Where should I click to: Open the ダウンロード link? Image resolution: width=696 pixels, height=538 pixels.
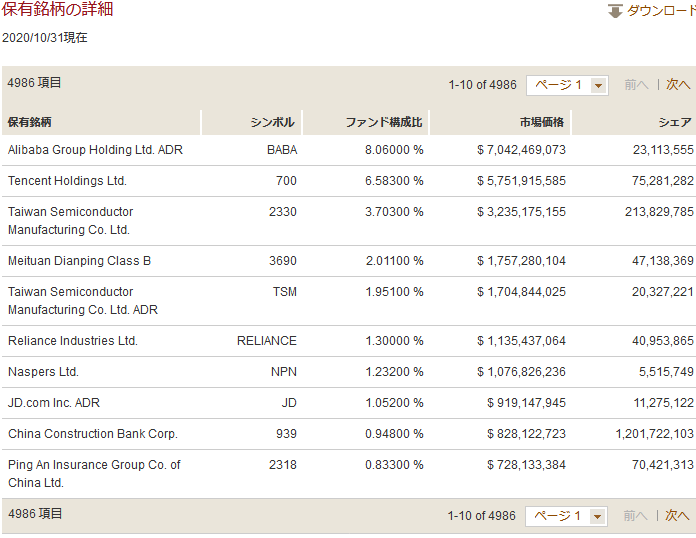coord(661,11)
